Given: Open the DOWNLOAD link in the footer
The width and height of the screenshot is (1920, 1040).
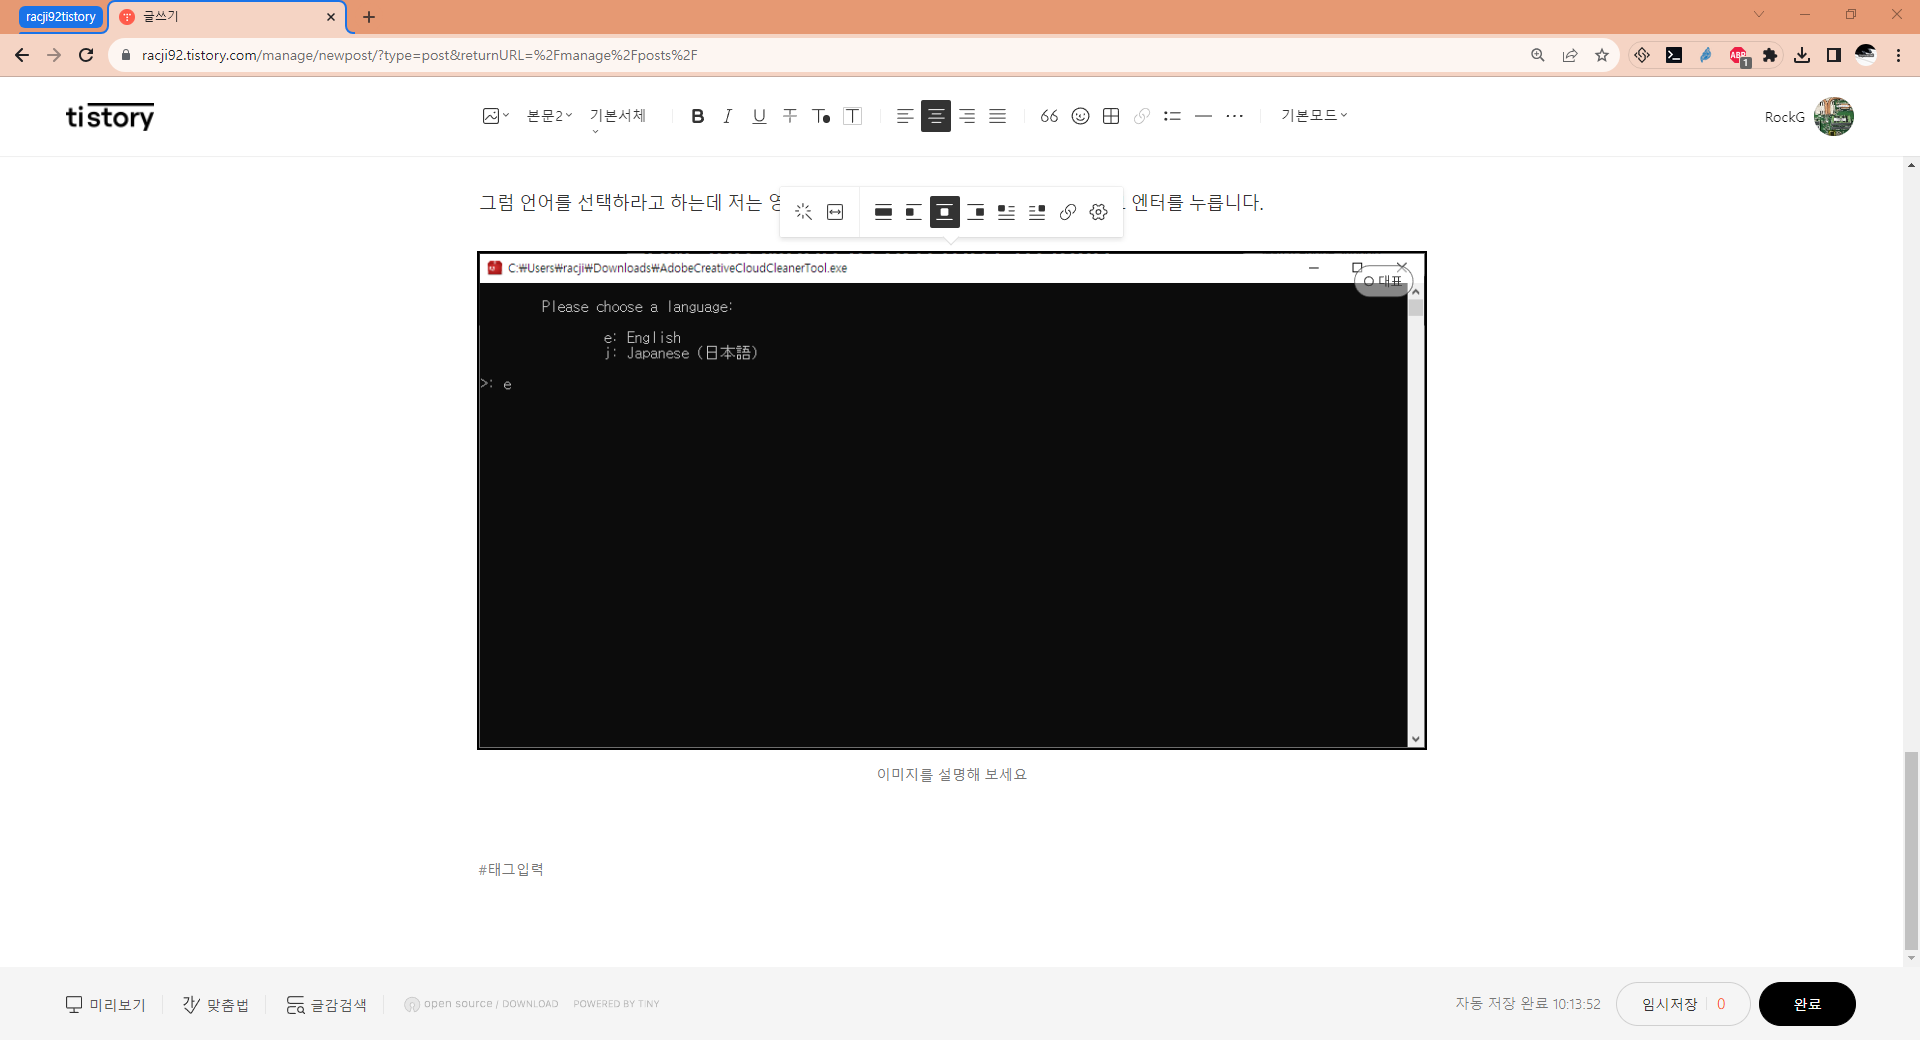Looking at the screenshot, I should 530,1003.
